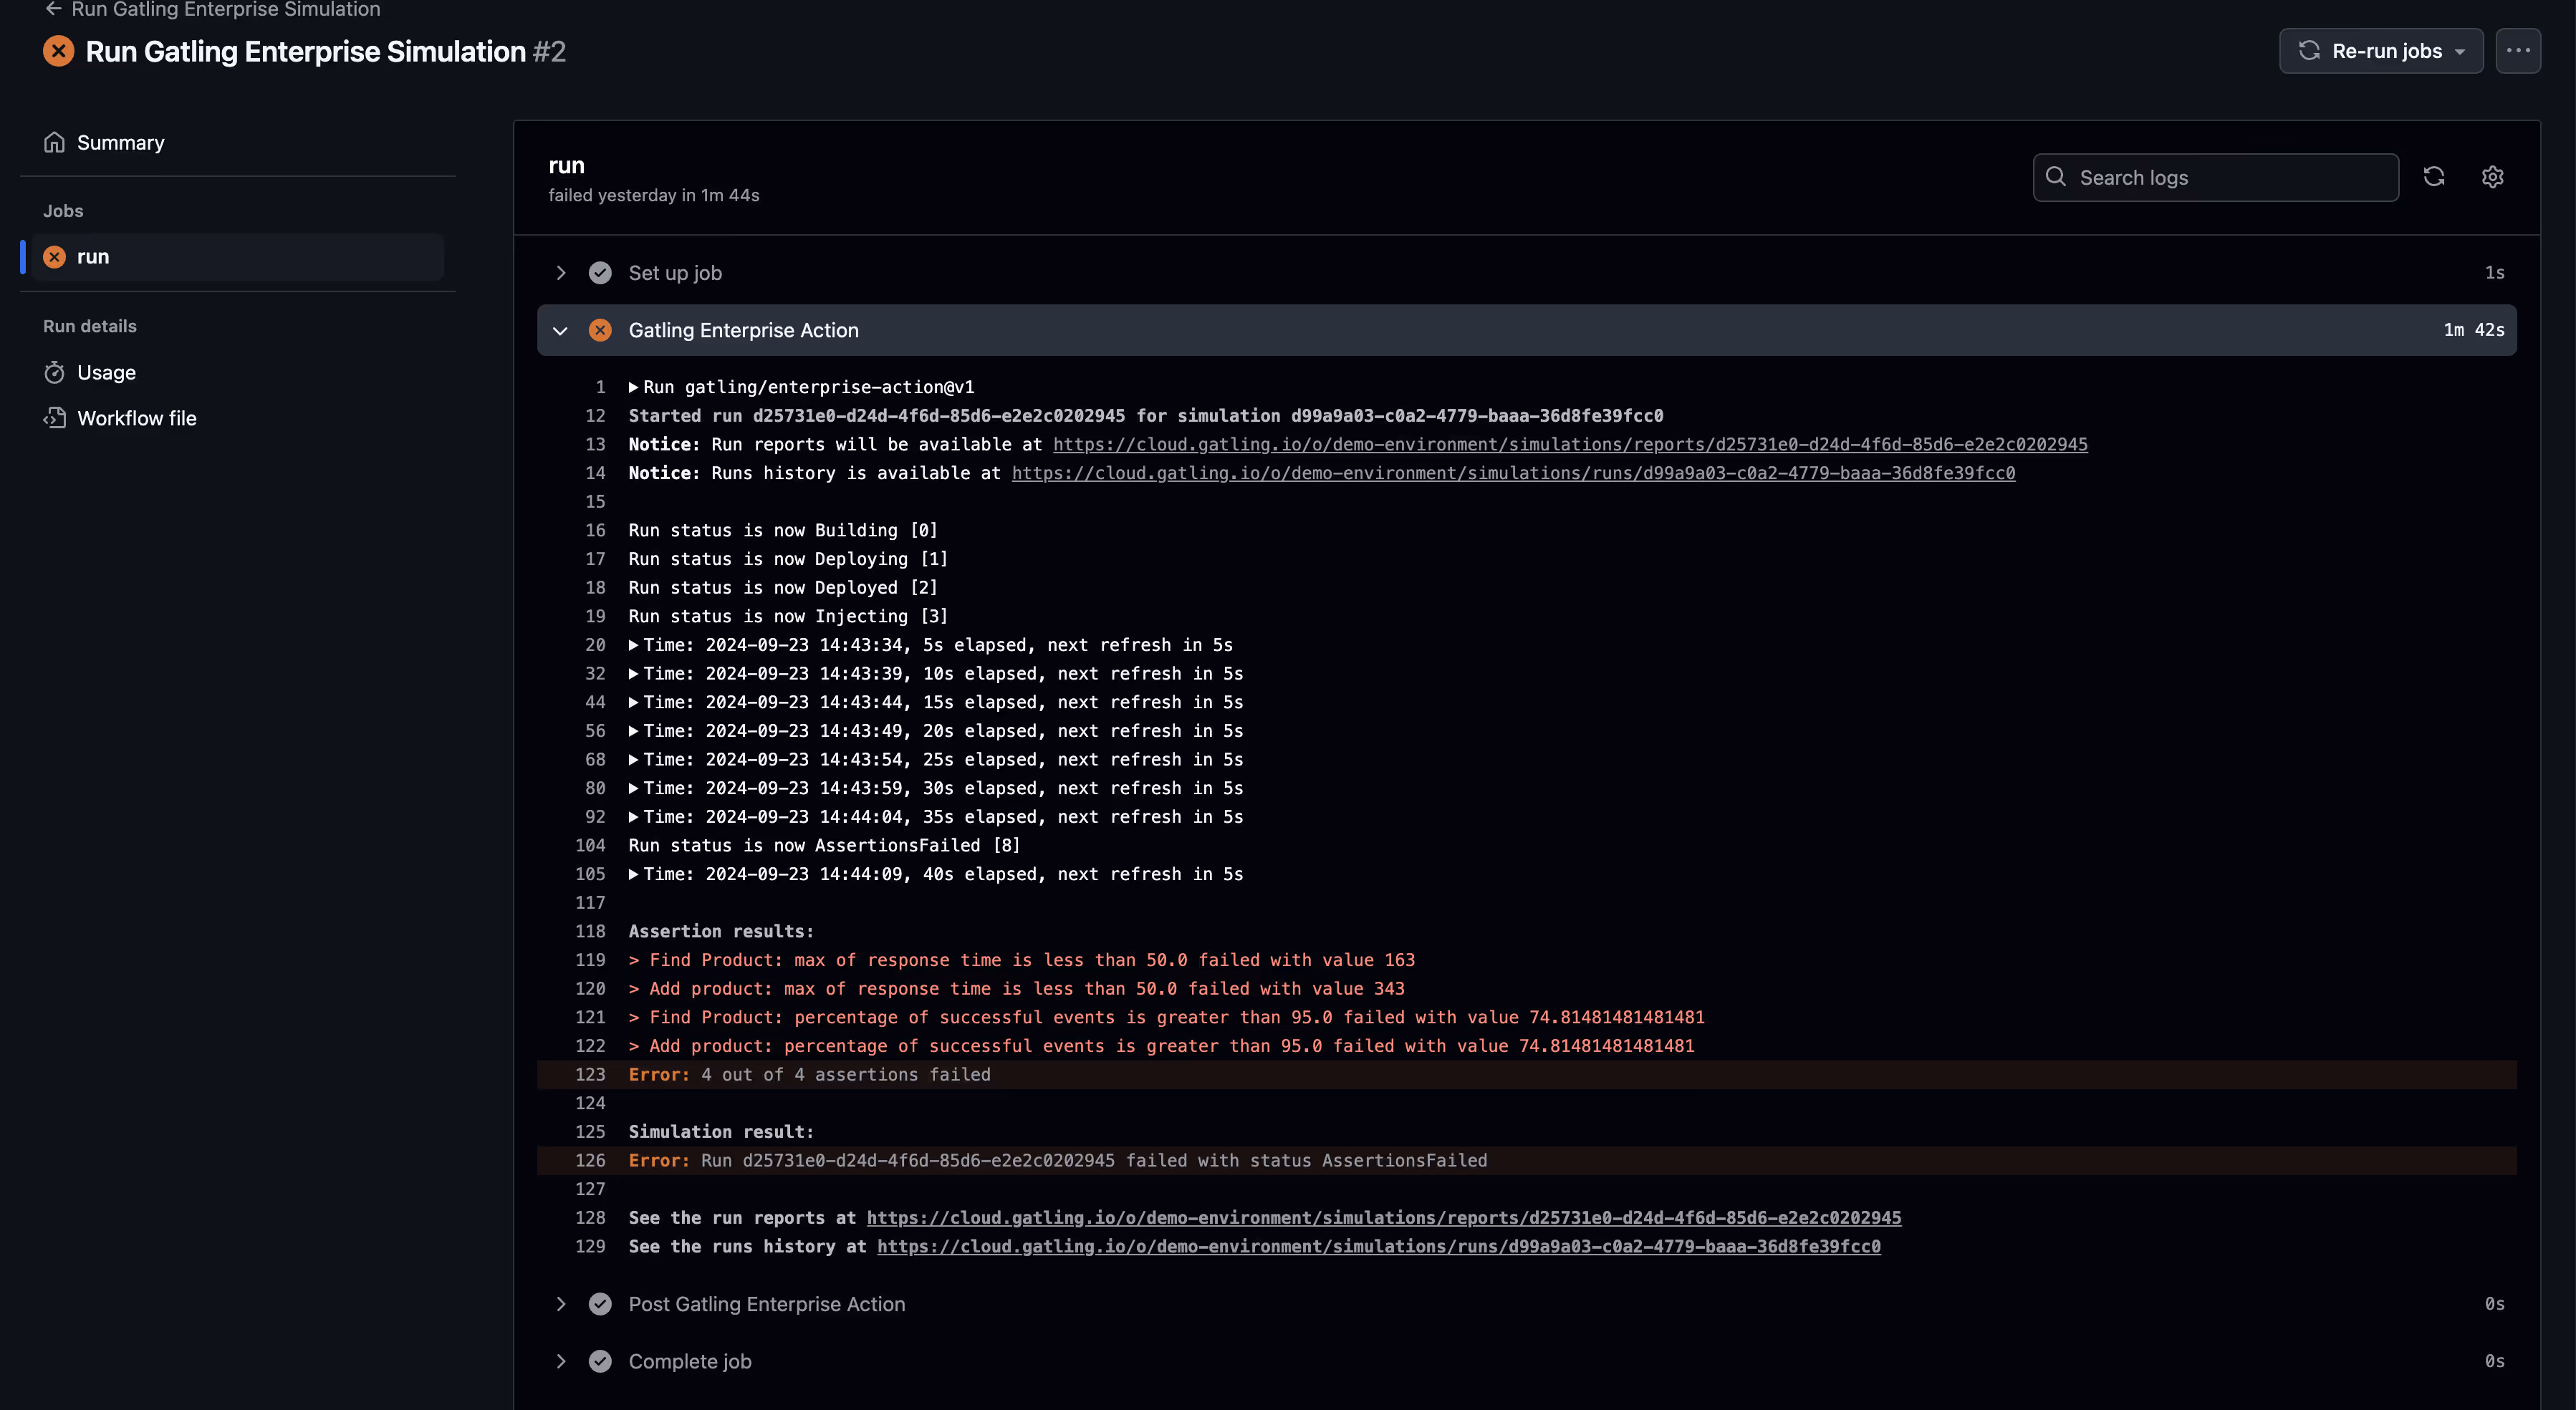Click the success check icon for Set up job
Image resolution: width=2576 pixels, height=1410 pixels.
[x=600, y=273]
